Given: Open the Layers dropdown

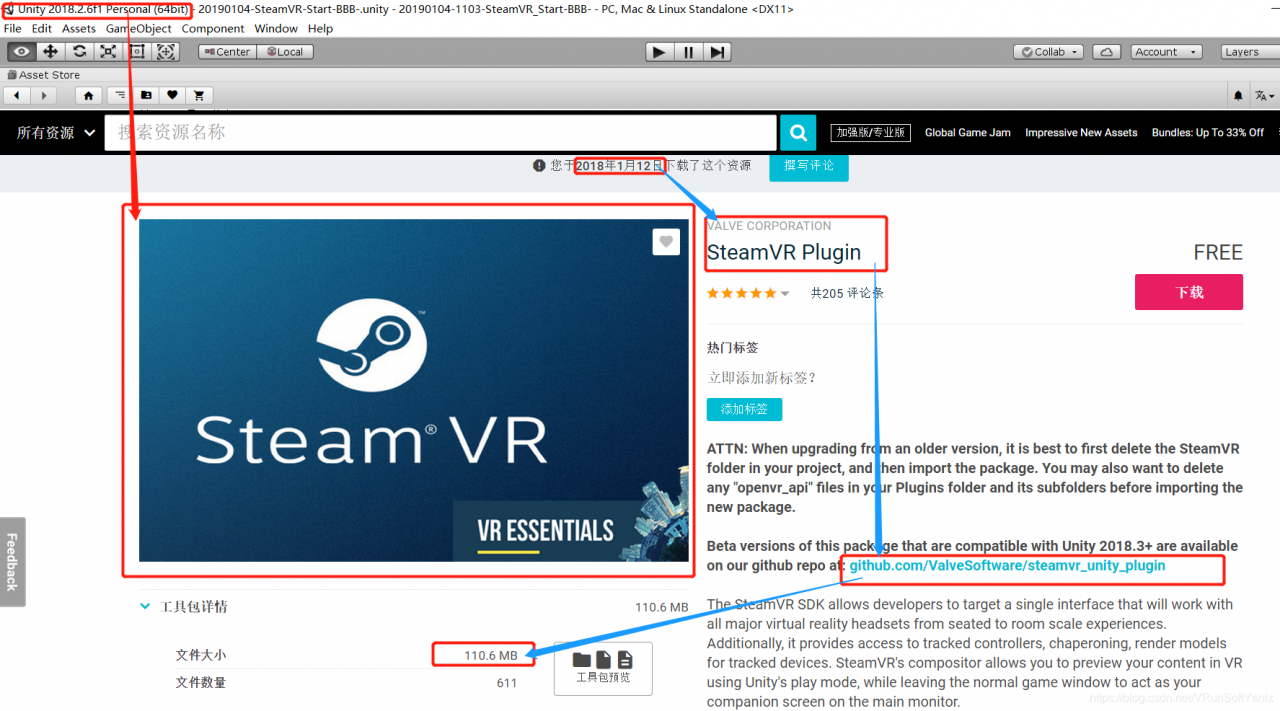Looking at the screenshot, I should 1248,52.
